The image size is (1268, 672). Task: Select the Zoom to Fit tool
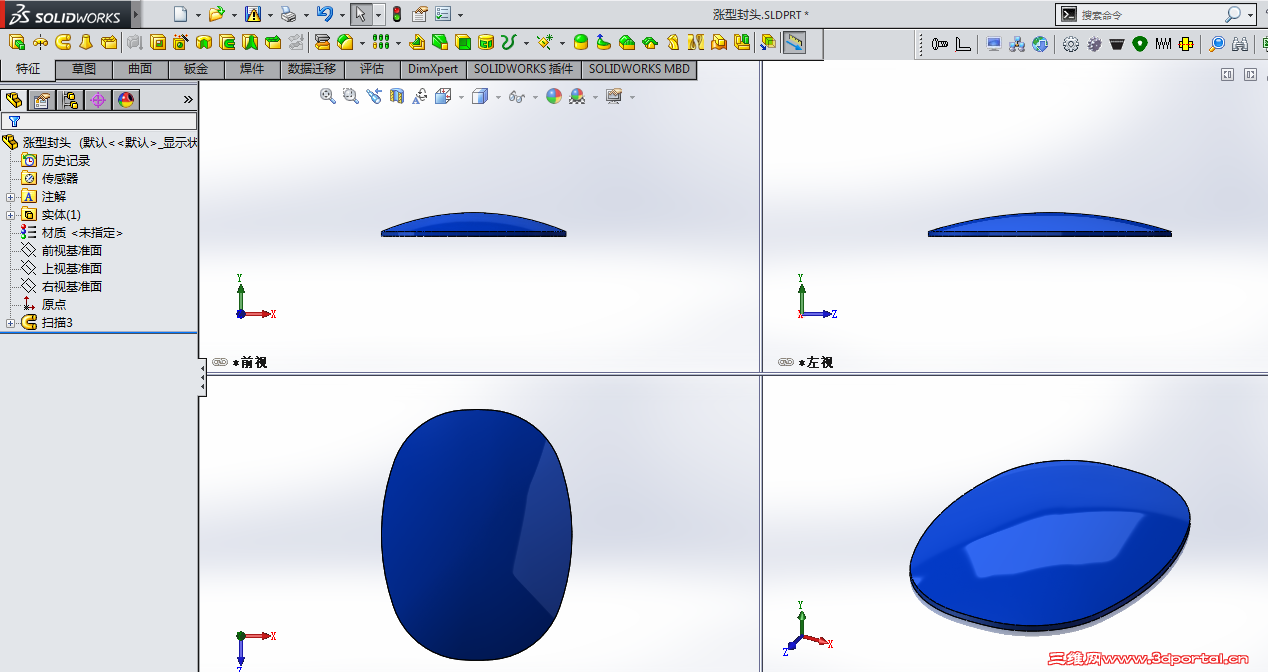(327, 96)
